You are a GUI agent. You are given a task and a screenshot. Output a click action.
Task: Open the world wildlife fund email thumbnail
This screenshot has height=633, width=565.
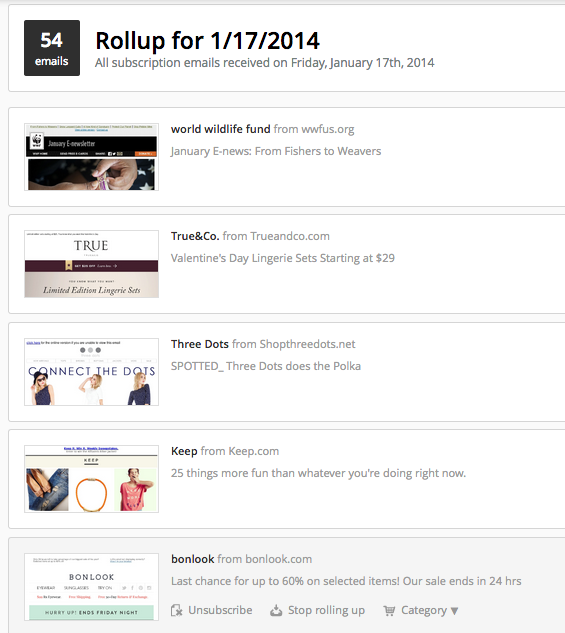tap(91, 157)
